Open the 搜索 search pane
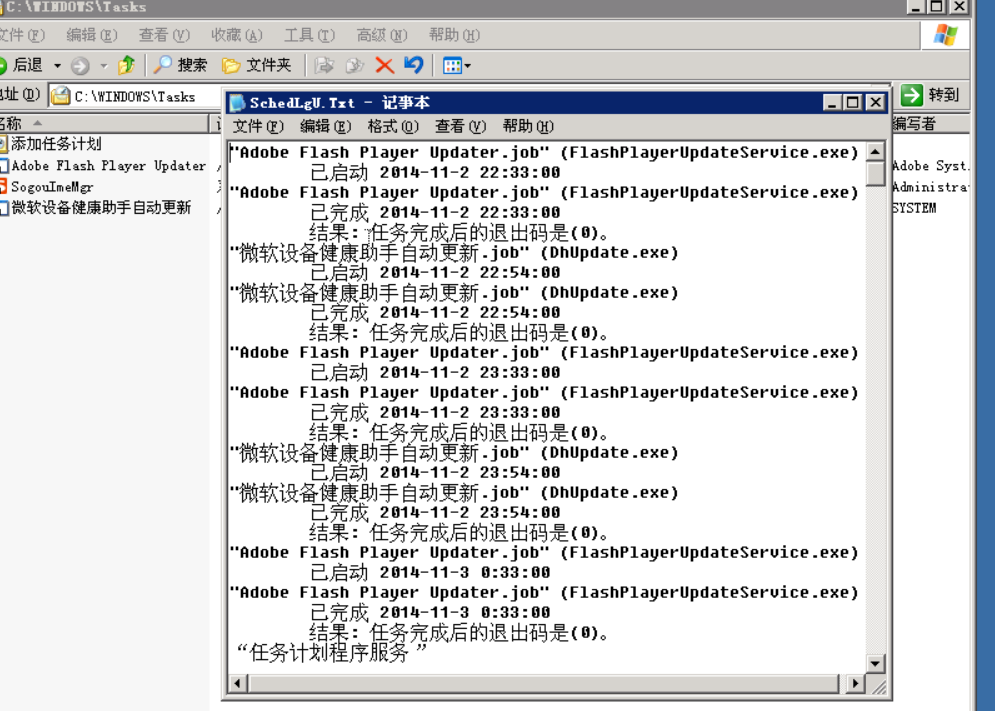The width and height of the screenshot is (995, 711). point(181,65)
